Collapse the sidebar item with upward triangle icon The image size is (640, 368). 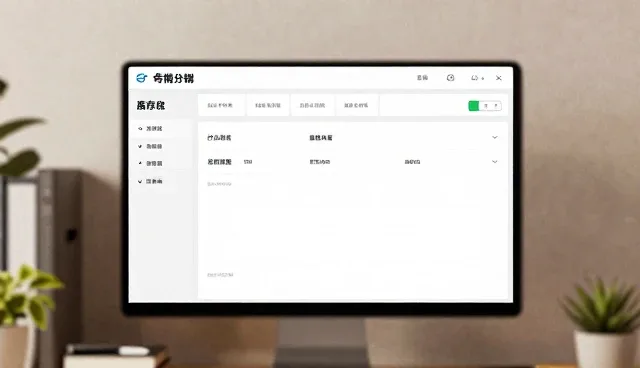(x=140, y=163)
